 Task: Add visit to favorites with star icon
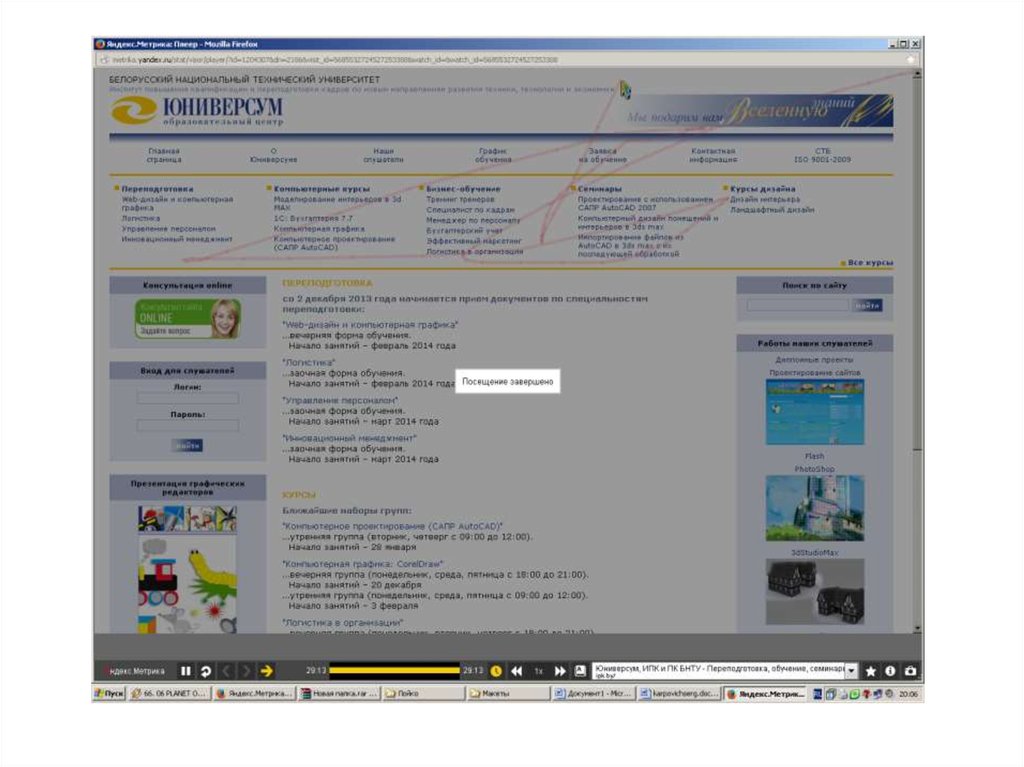click(870, 671)
